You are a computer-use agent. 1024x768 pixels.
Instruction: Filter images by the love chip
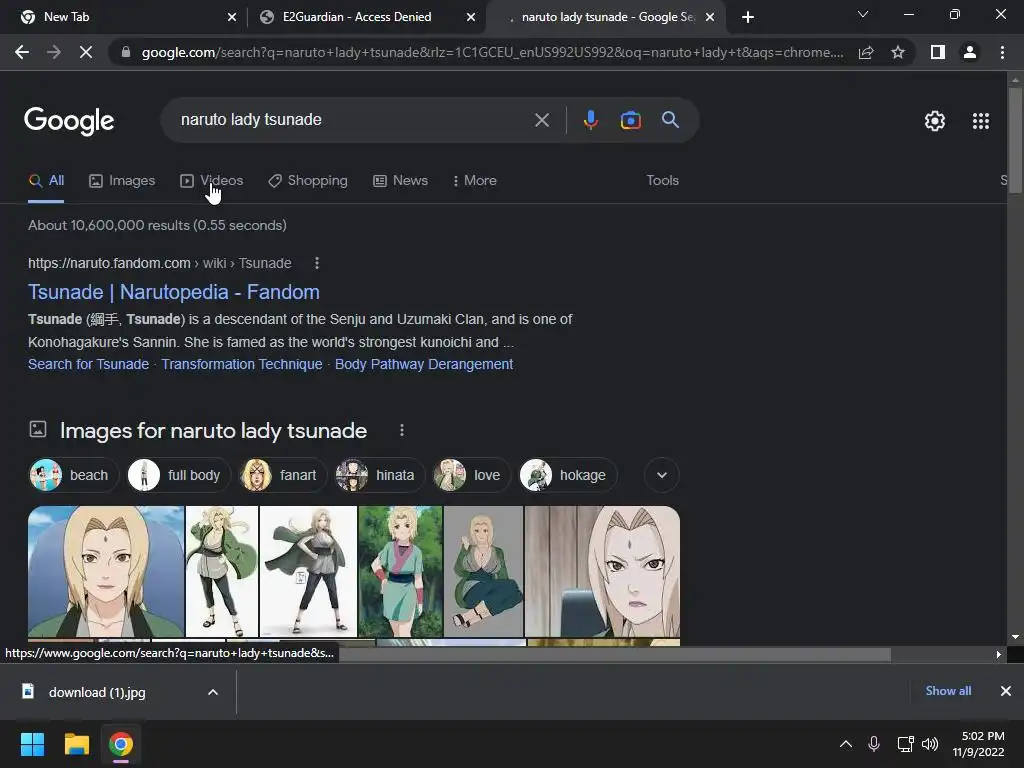pyautogui.click(x=472, y=475)
